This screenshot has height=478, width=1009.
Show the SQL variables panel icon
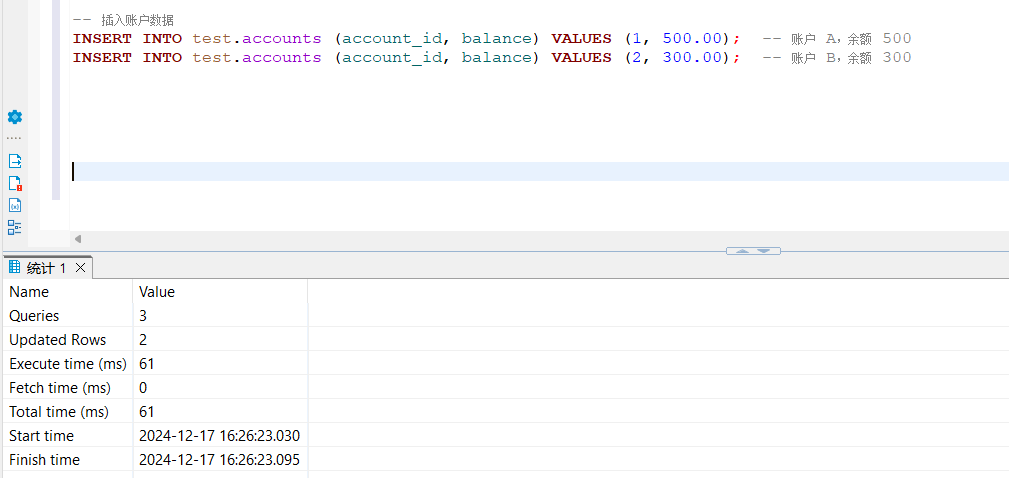(x=15, y=205)
